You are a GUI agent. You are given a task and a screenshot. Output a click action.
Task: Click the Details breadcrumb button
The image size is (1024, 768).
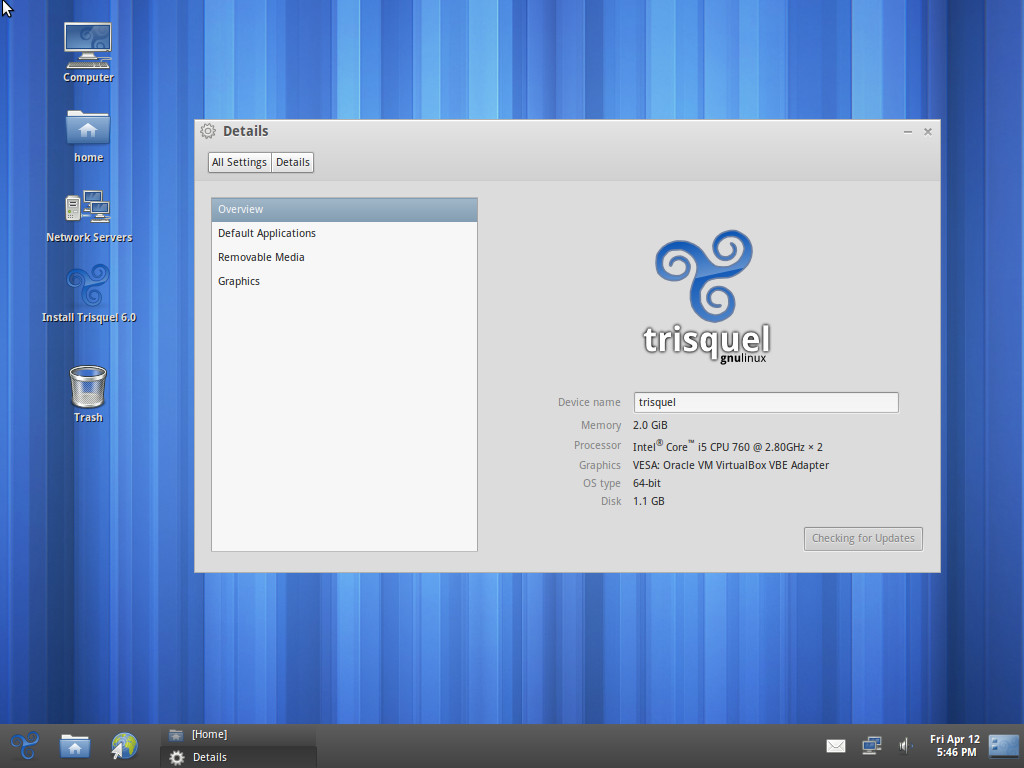(293, 163)
